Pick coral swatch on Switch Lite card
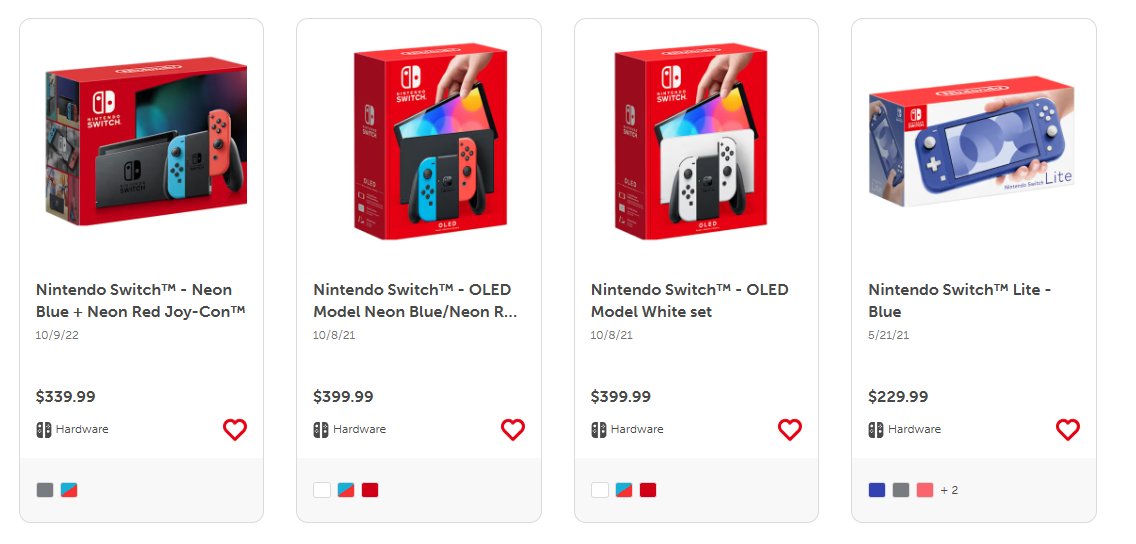Image resolution: width=1136 pixels, height=544 pixels. pyautogui.click(x=925, y=490)
